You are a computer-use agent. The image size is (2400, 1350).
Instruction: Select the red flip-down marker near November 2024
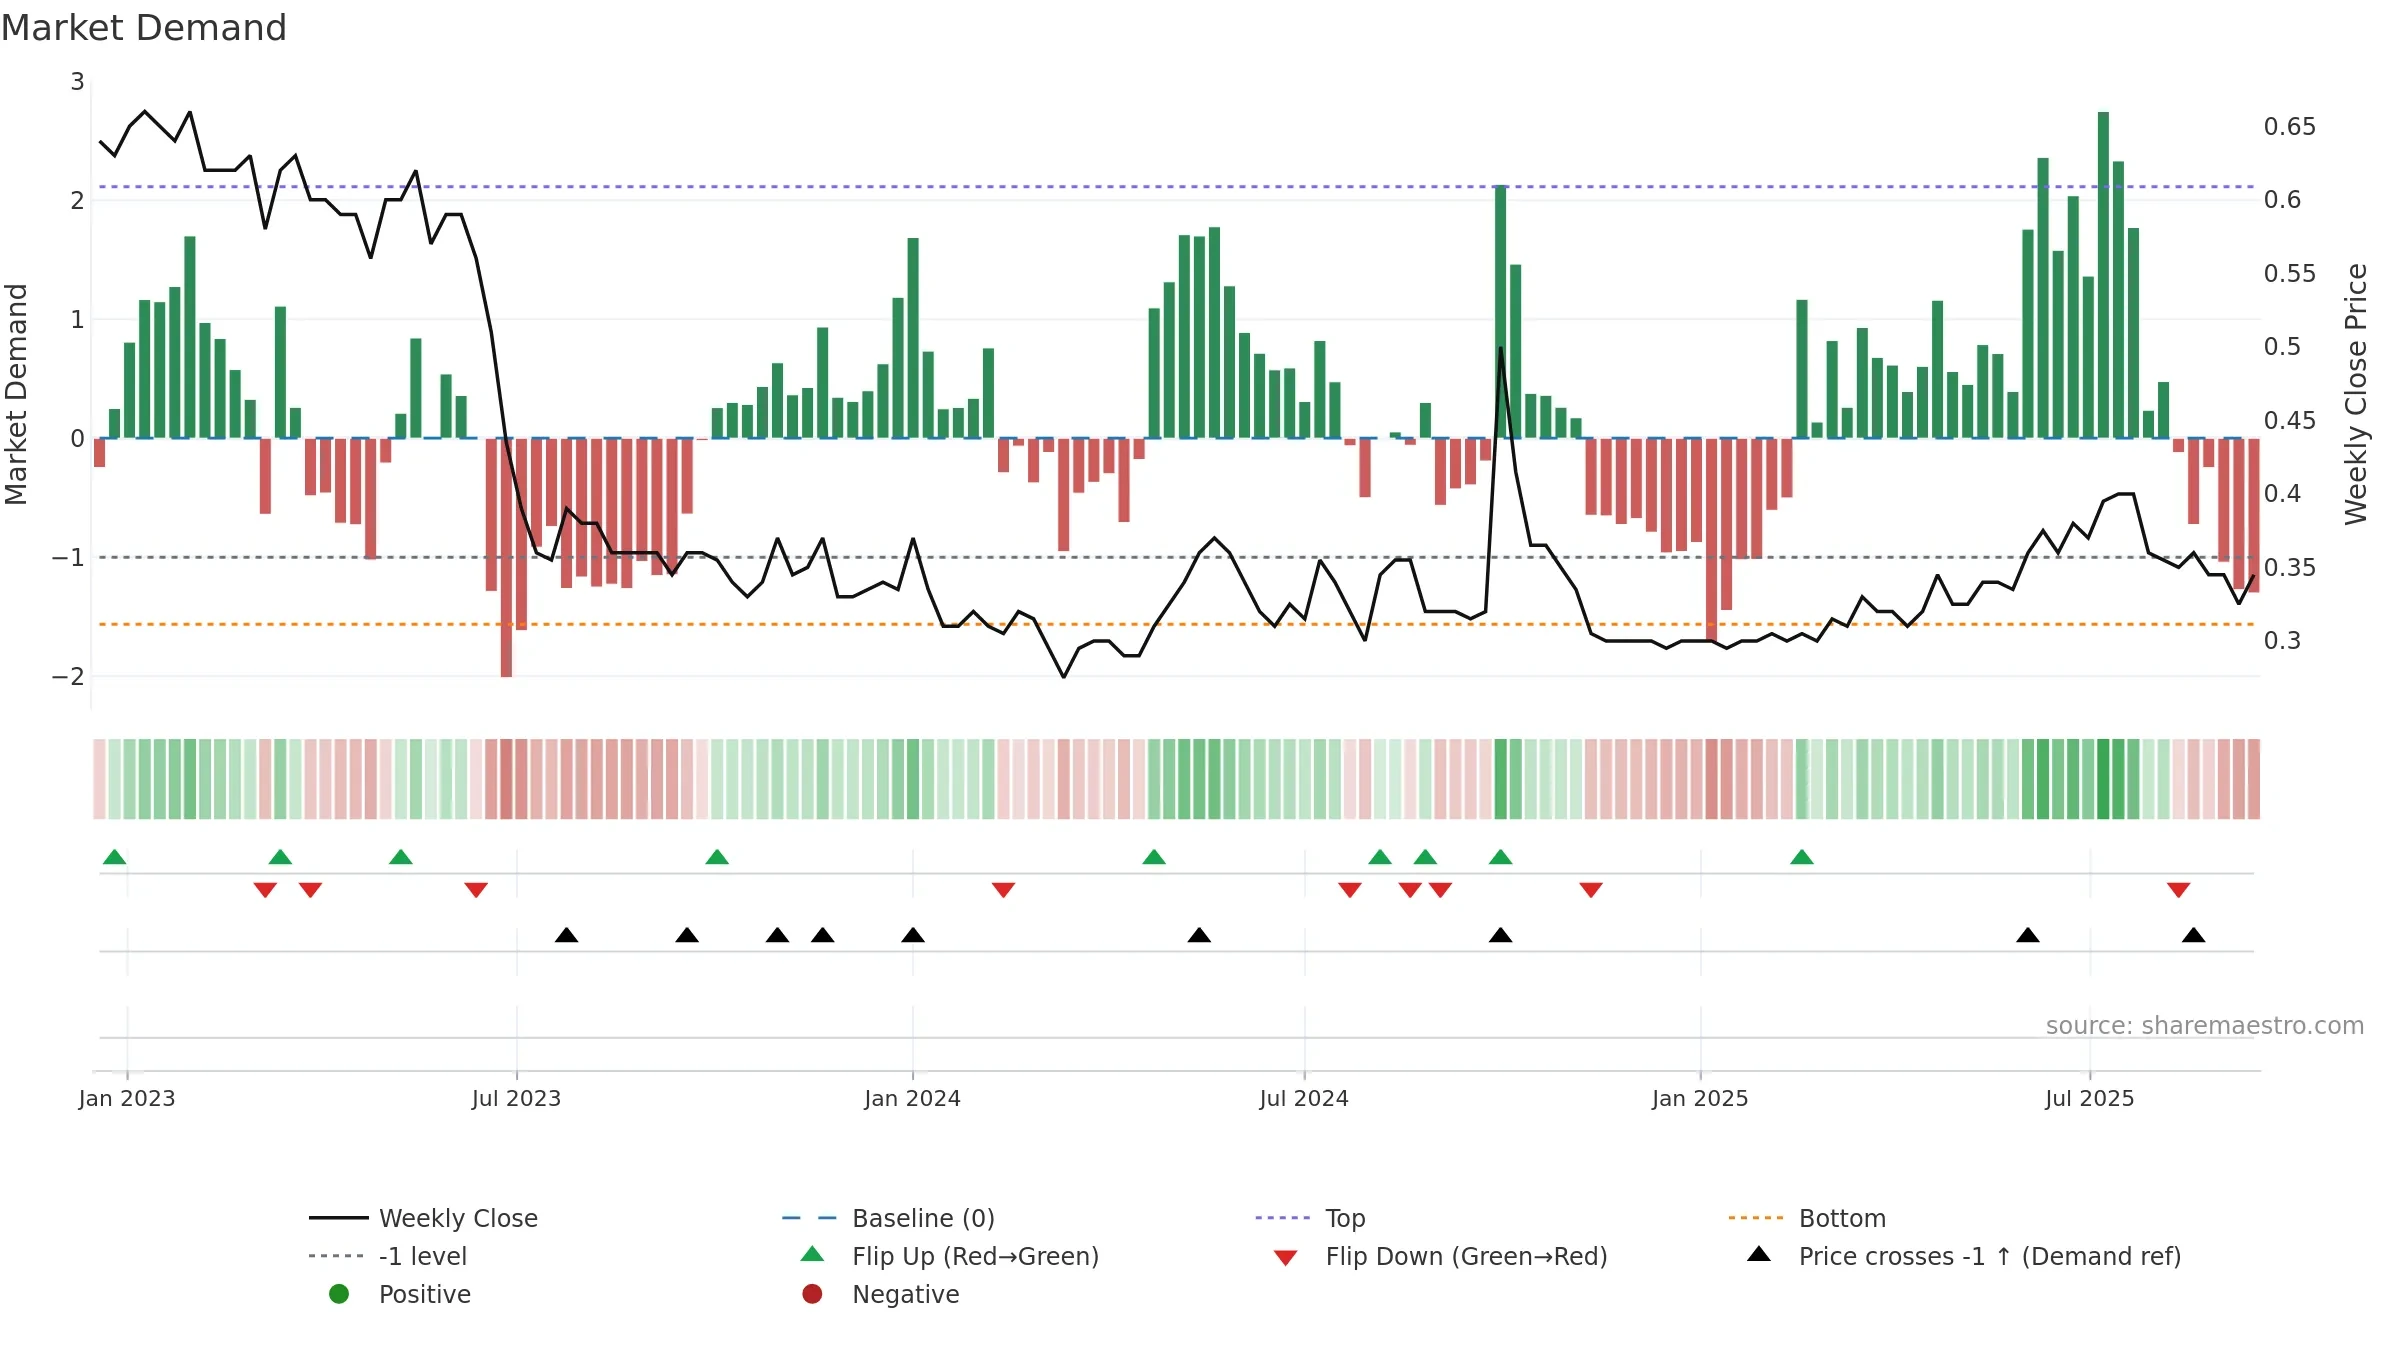click(1591, 890)
